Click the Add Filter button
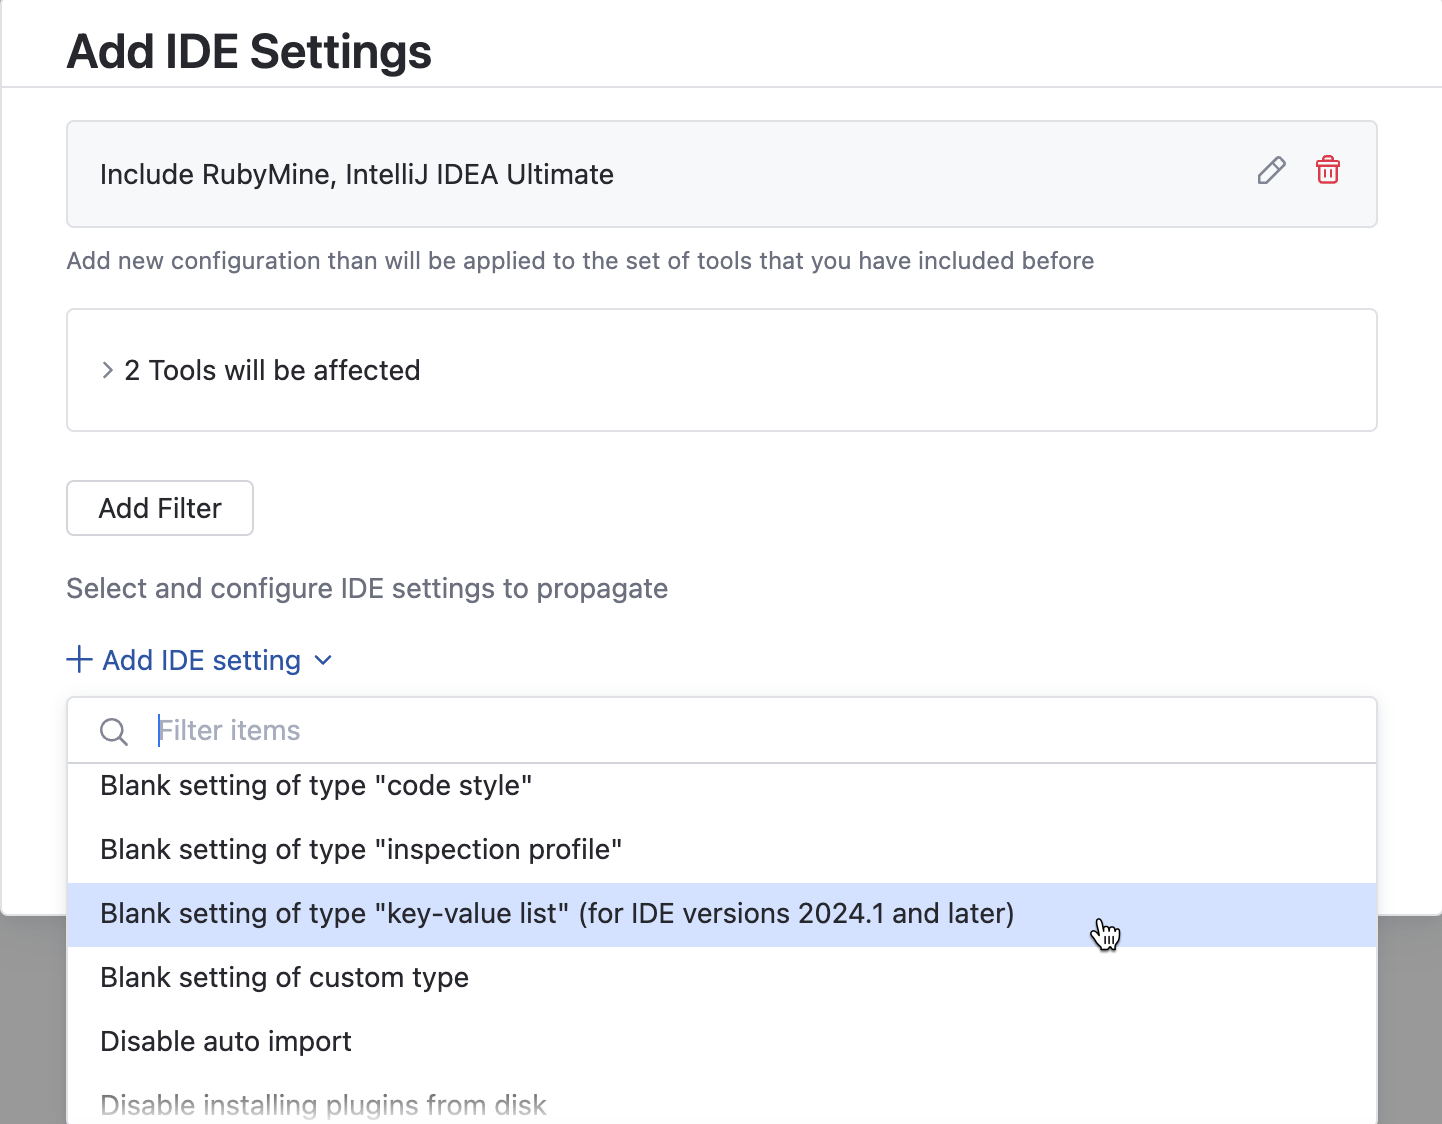Viewport: 1442px width, 1124px height. pos(159,508)
